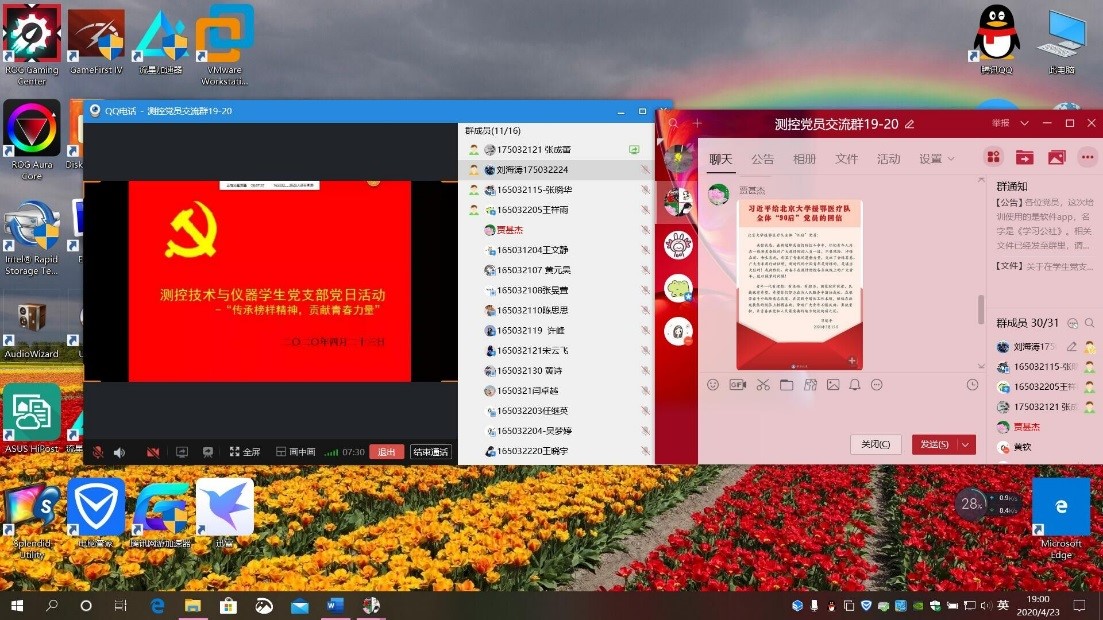Open the dropdown arrow beside 发送(S)
The height and width of the screenshot is (620, 1103).
point(966,445)
